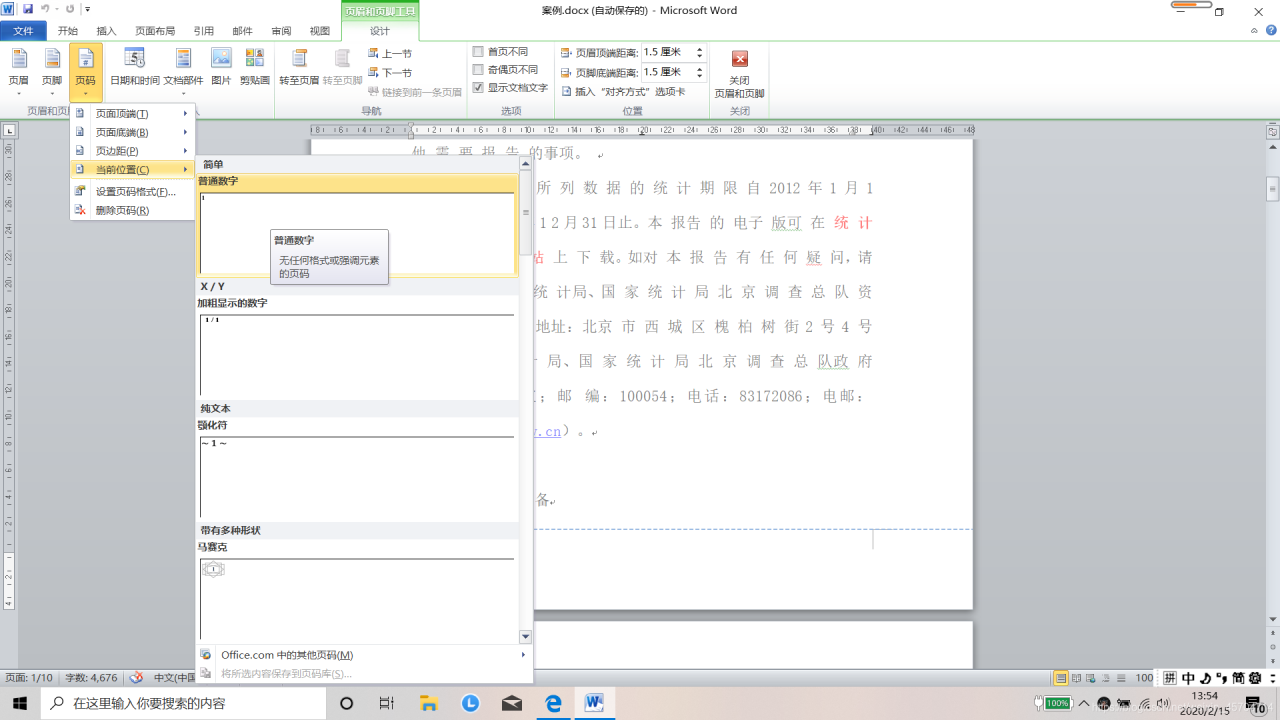
Task: Click 插入"对齐方式"选项卡 button
Action: coord(623,91)
